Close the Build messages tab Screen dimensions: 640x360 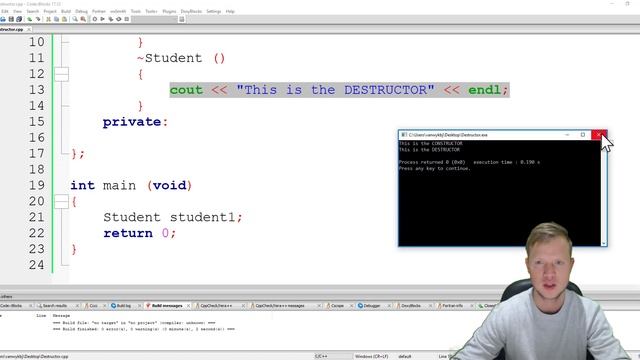click(188, 306)
